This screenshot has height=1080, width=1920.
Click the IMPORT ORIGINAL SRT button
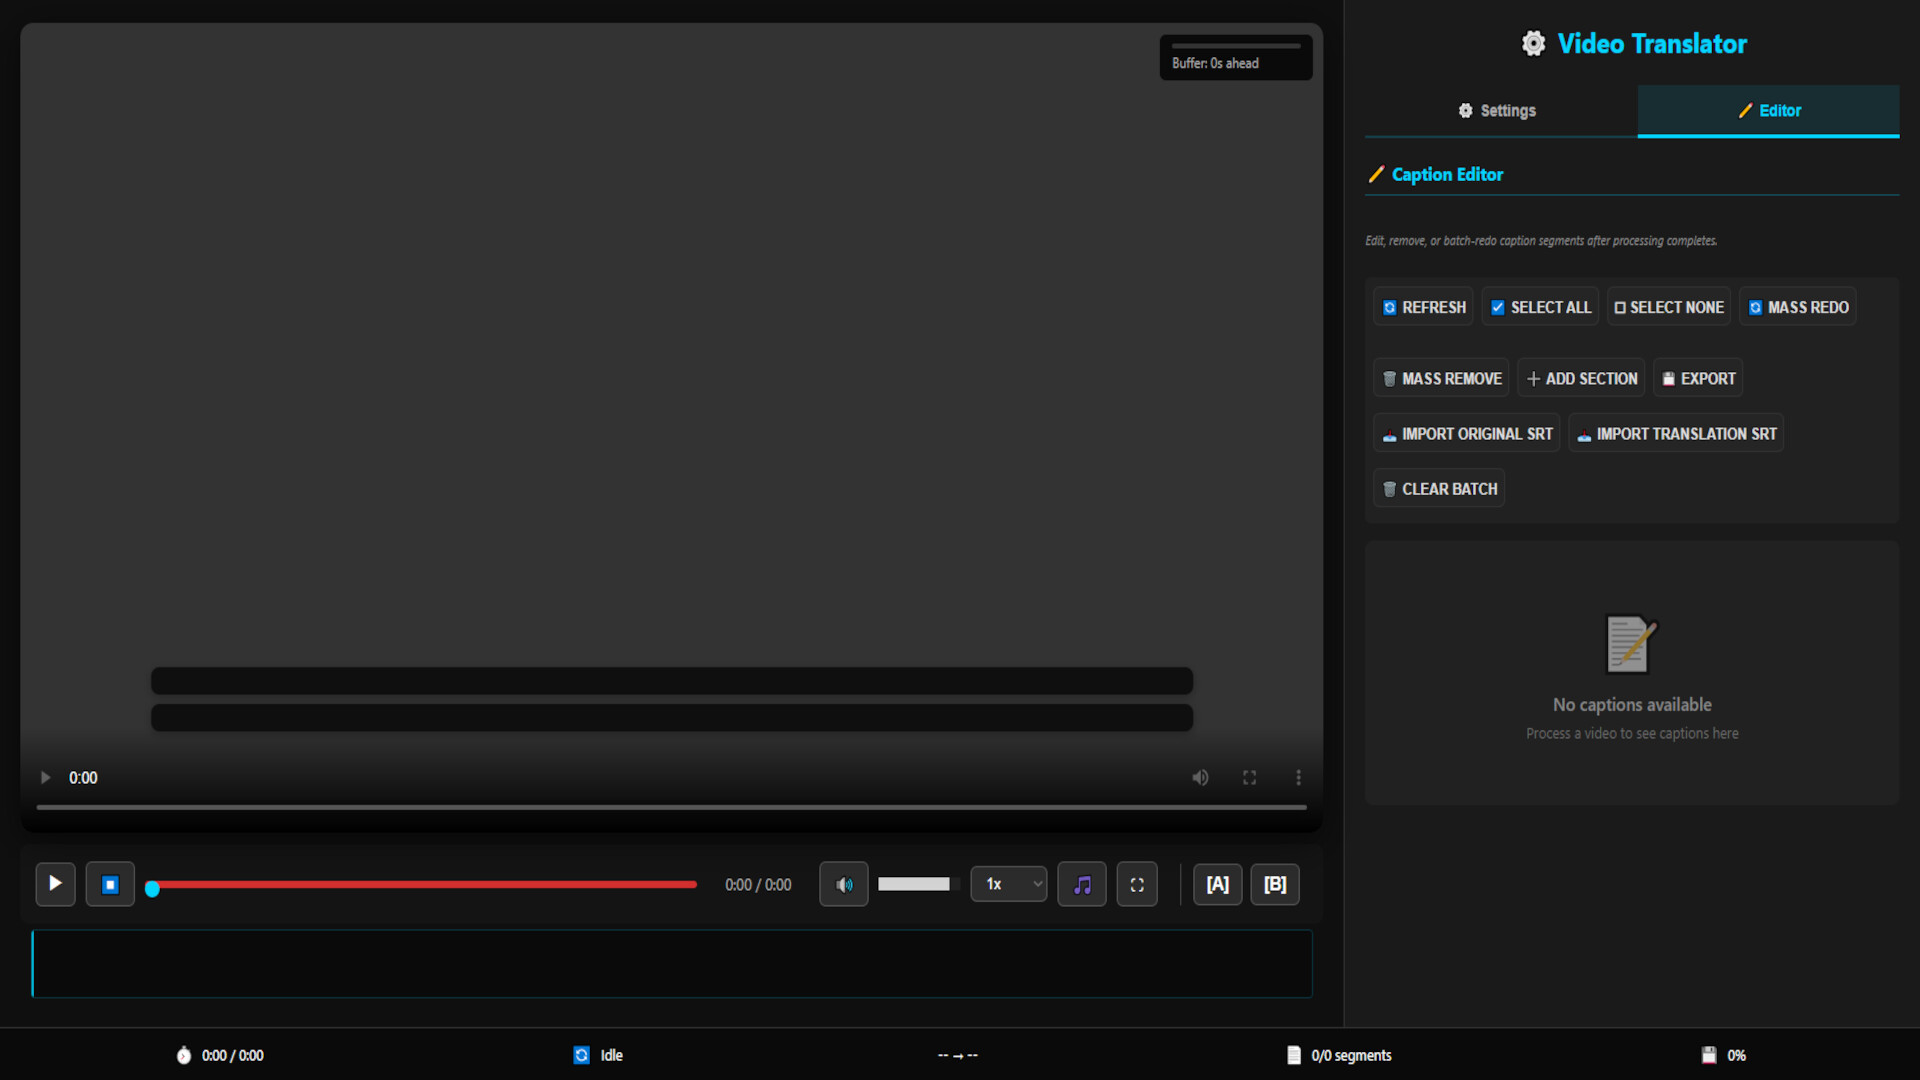pyautogui.click(x=1466, y=433)
